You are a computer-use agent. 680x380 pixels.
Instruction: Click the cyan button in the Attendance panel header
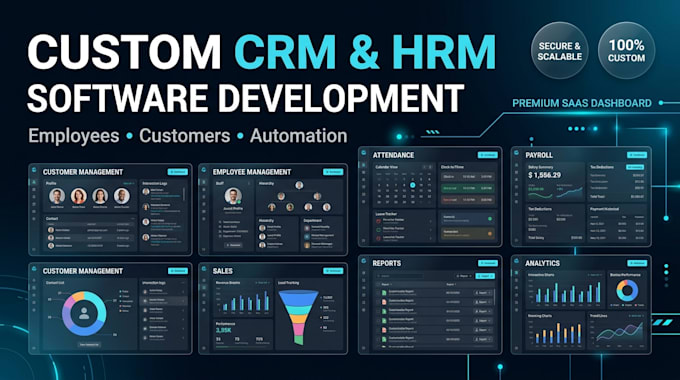click(488, 155)
